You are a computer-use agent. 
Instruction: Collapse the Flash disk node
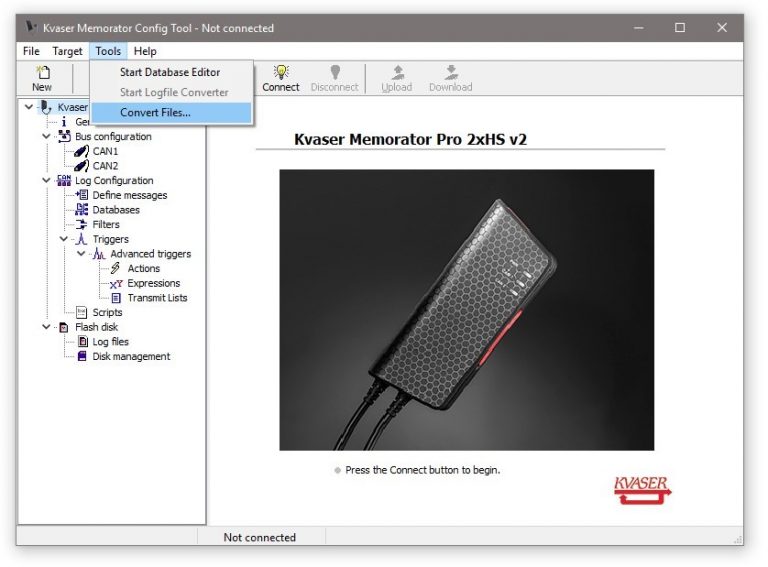pos(47,327)
